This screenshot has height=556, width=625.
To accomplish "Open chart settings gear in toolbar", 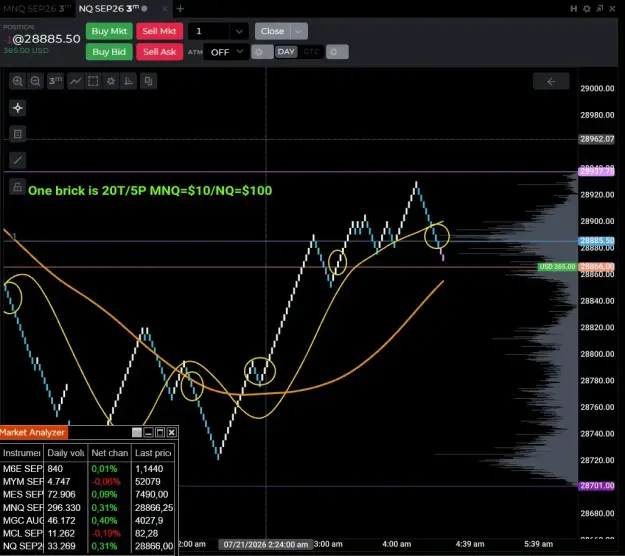I will point(111,81).
